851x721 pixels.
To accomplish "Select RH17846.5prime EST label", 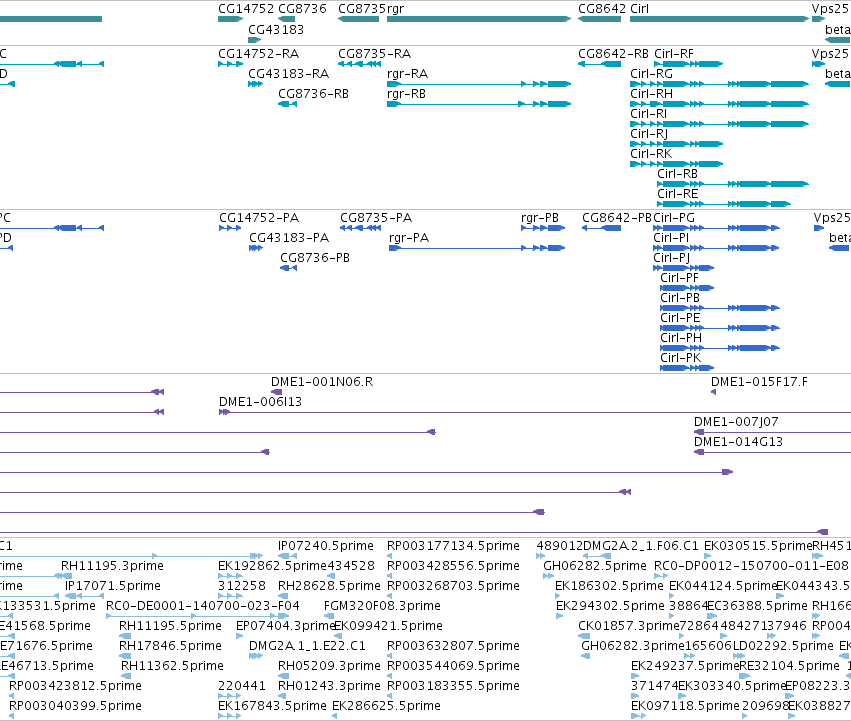I will (x=170, y=647).
